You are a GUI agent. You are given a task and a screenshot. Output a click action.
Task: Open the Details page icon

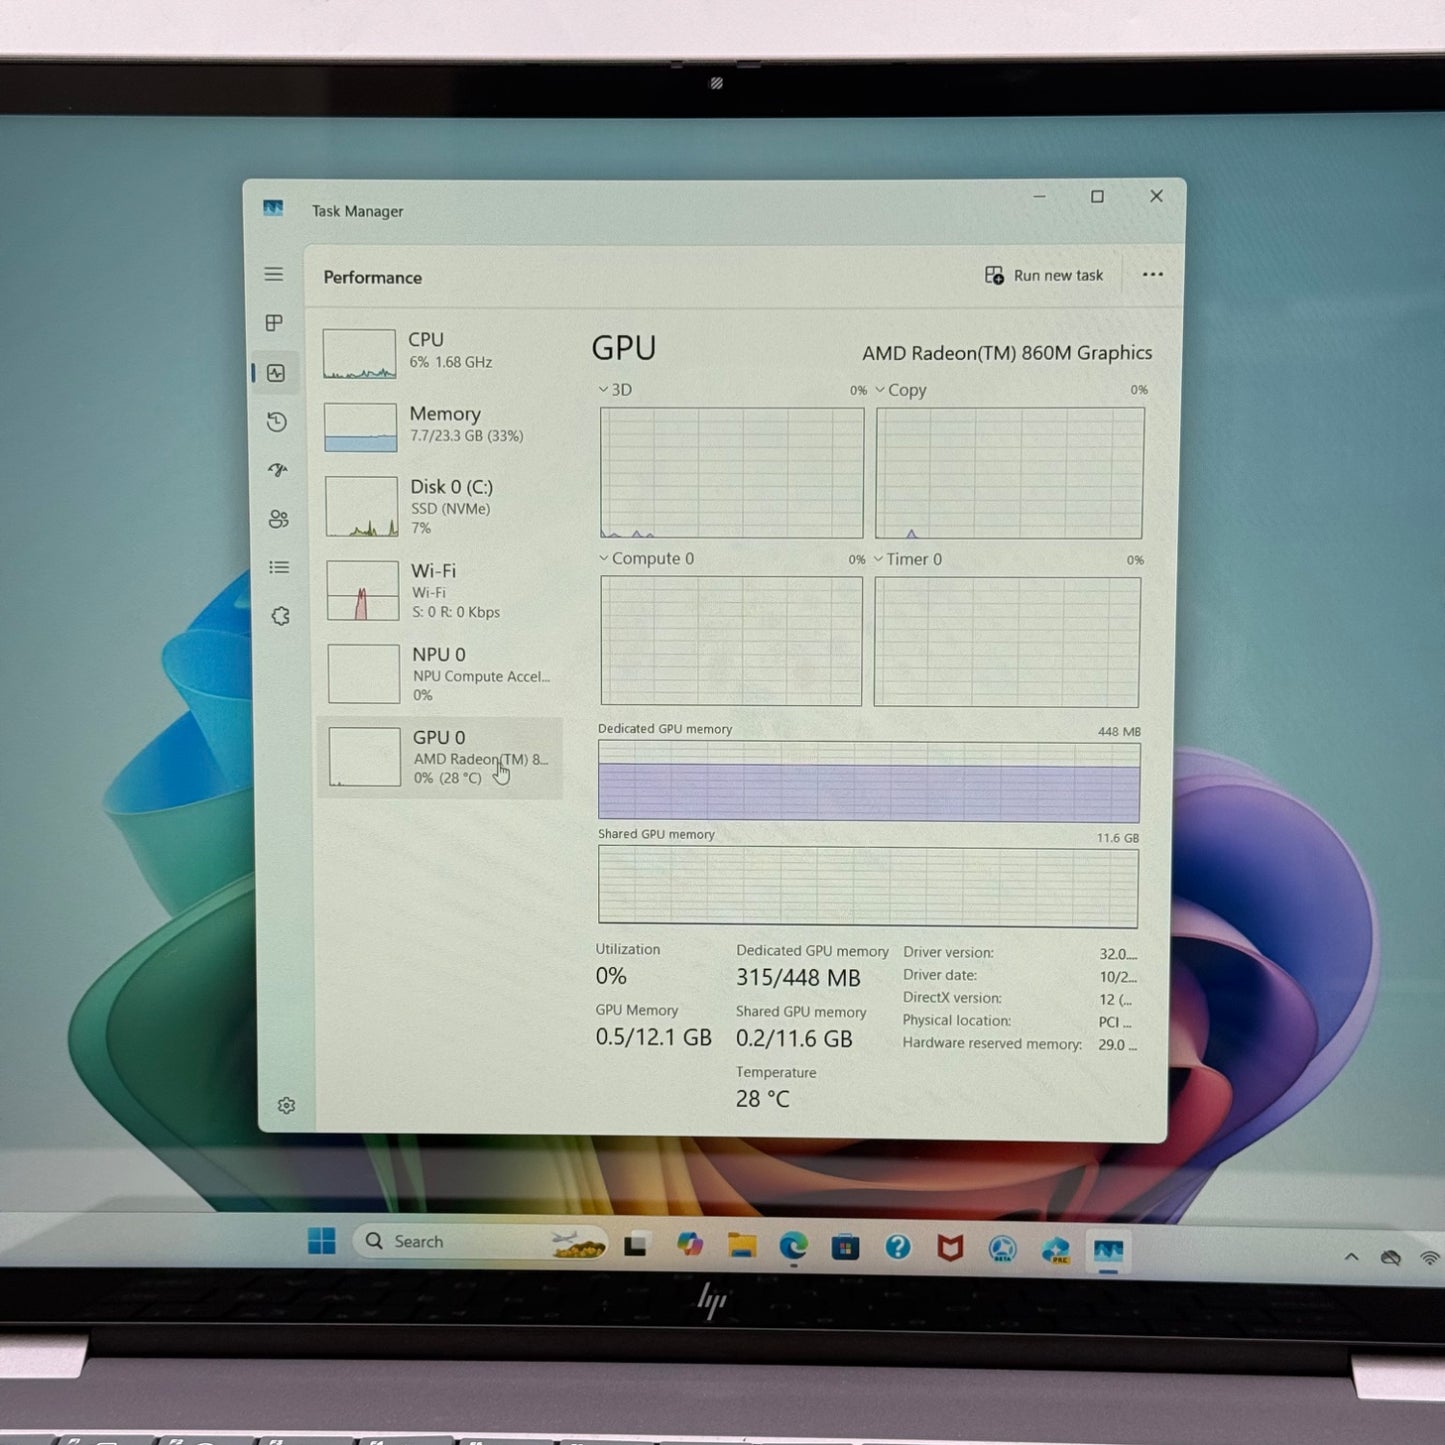tap(279, 568)
